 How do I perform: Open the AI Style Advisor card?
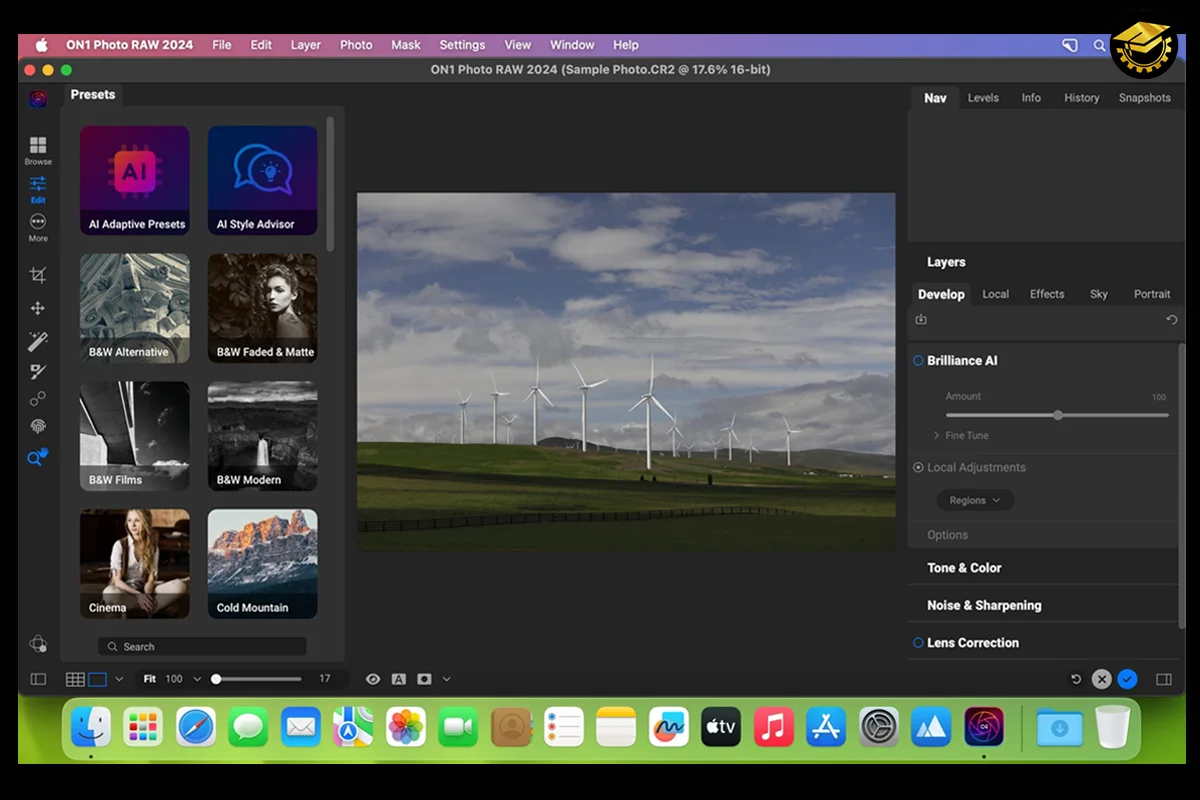[263, 180]
